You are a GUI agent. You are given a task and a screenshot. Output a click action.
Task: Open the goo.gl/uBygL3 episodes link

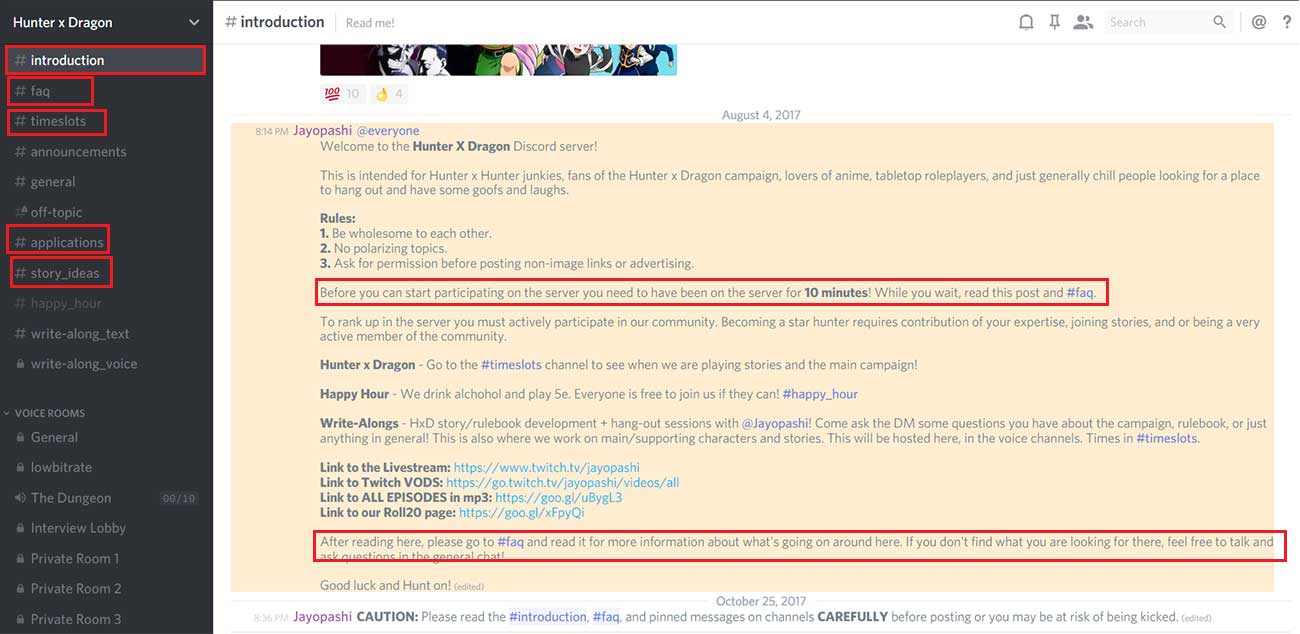(x=558, y=497)
